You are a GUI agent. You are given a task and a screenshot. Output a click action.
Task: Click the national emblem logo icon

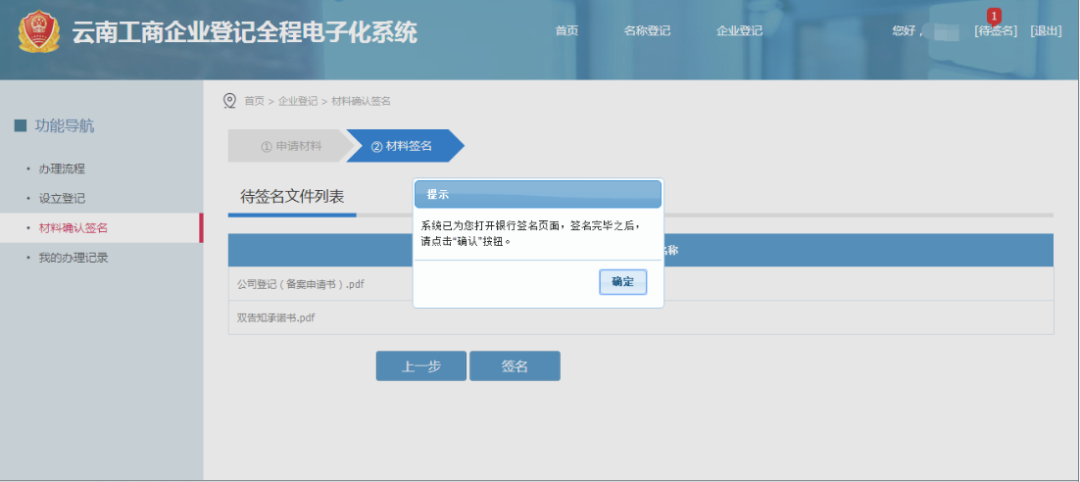coord(39,32)
